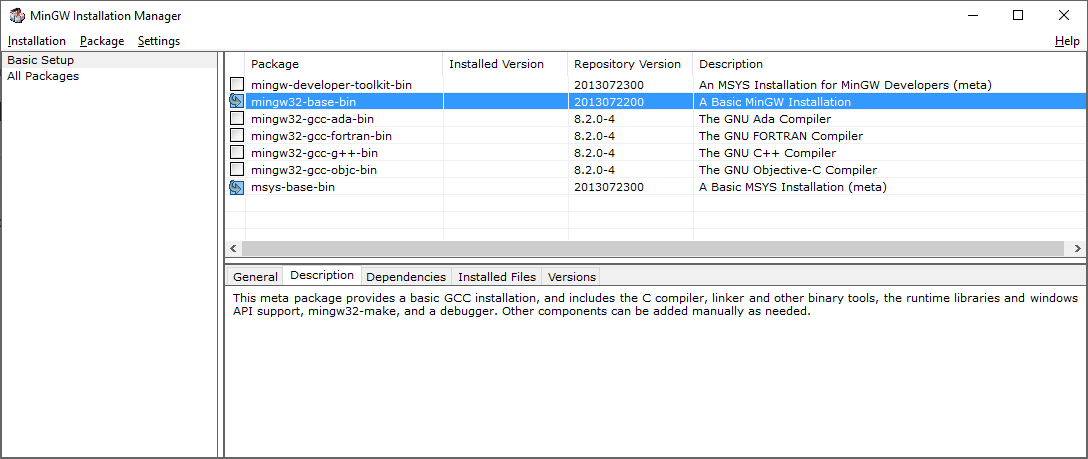Select the mingw32-gcc-g++-bin package name
1088x459 pixels.
coord(314,153)
